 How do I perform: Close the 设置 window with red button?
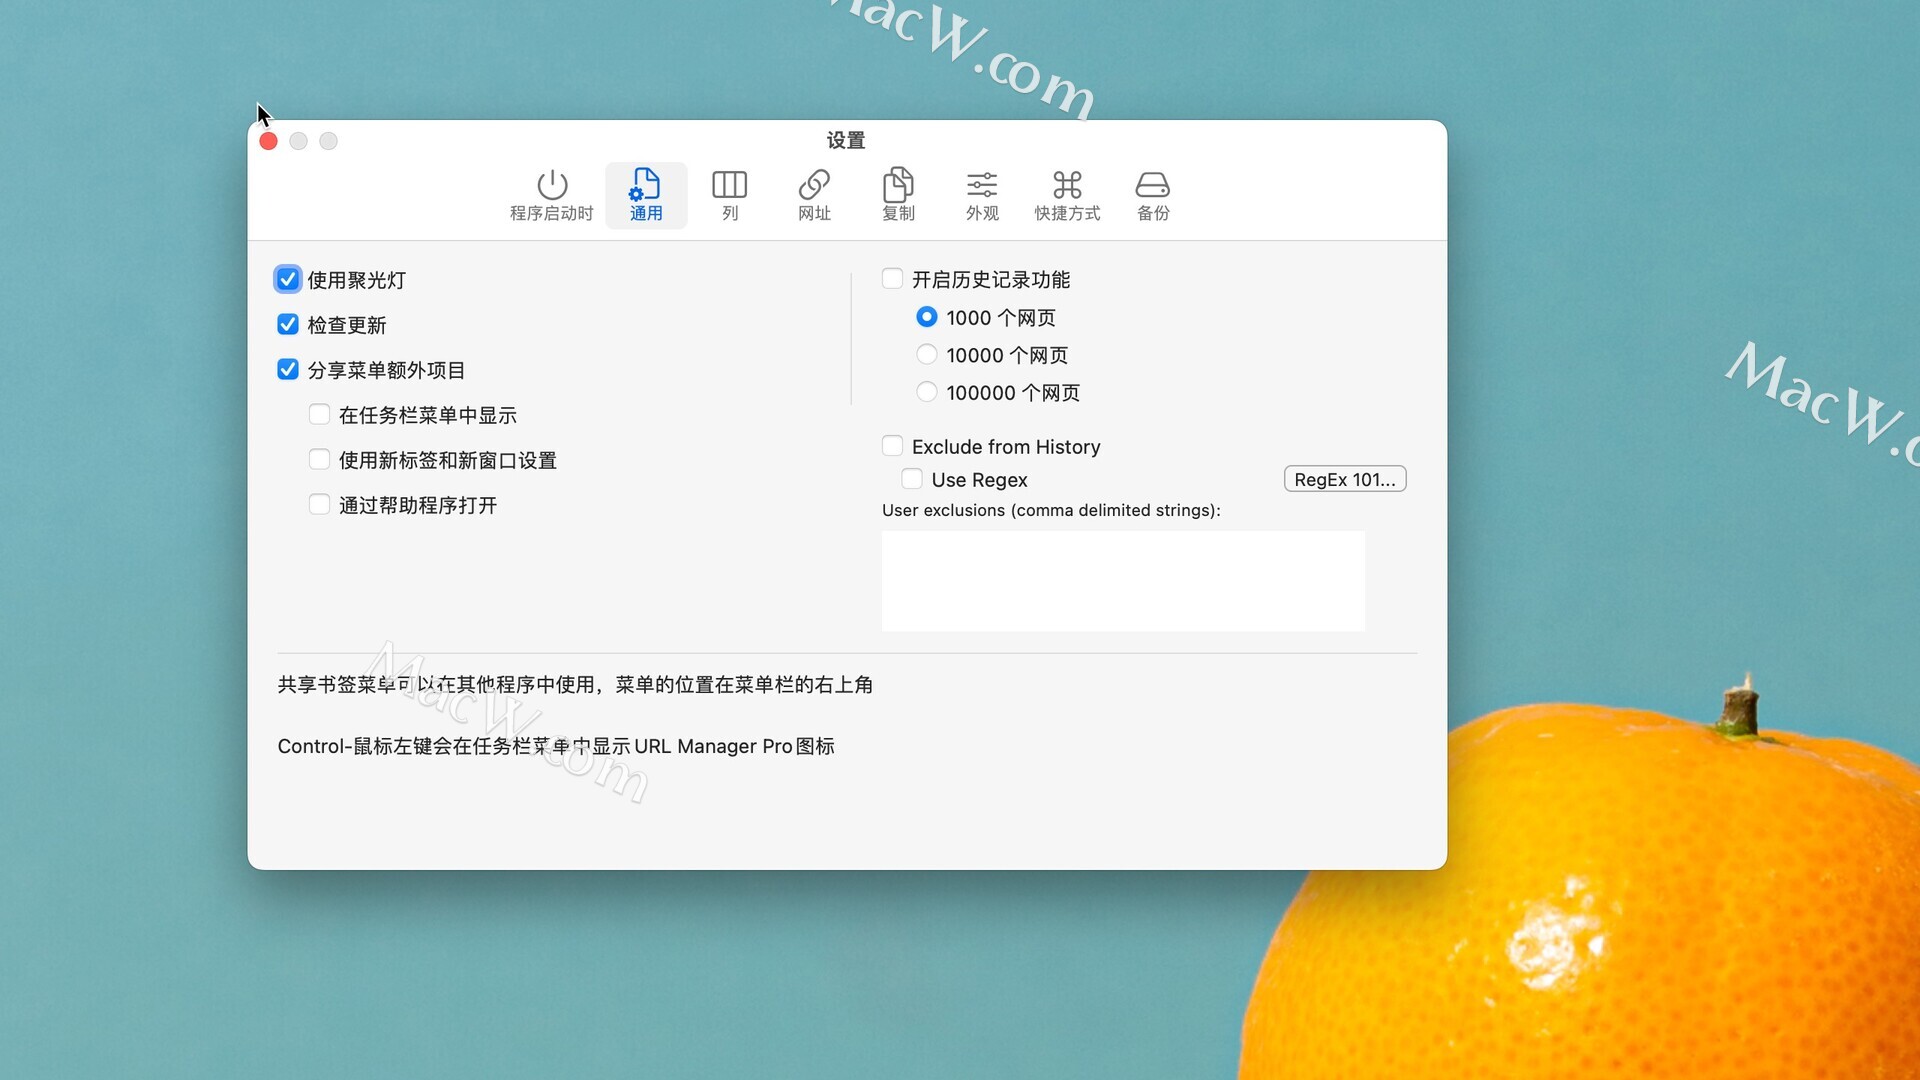tap(268, 141)
